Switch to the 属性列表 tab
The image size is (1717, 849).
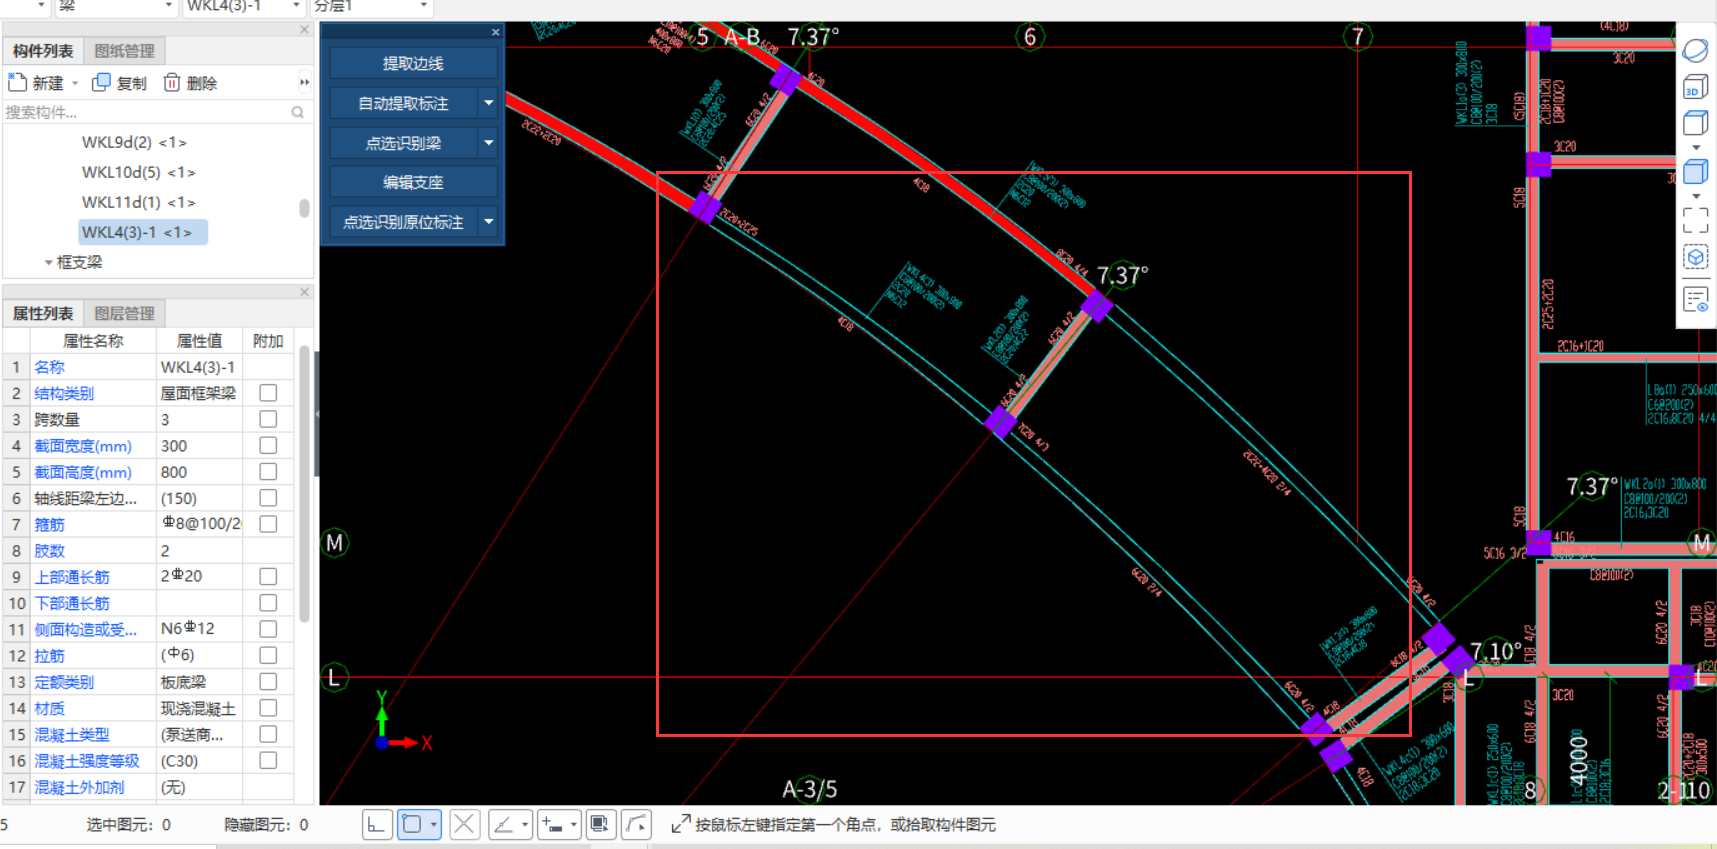(43, 313)
